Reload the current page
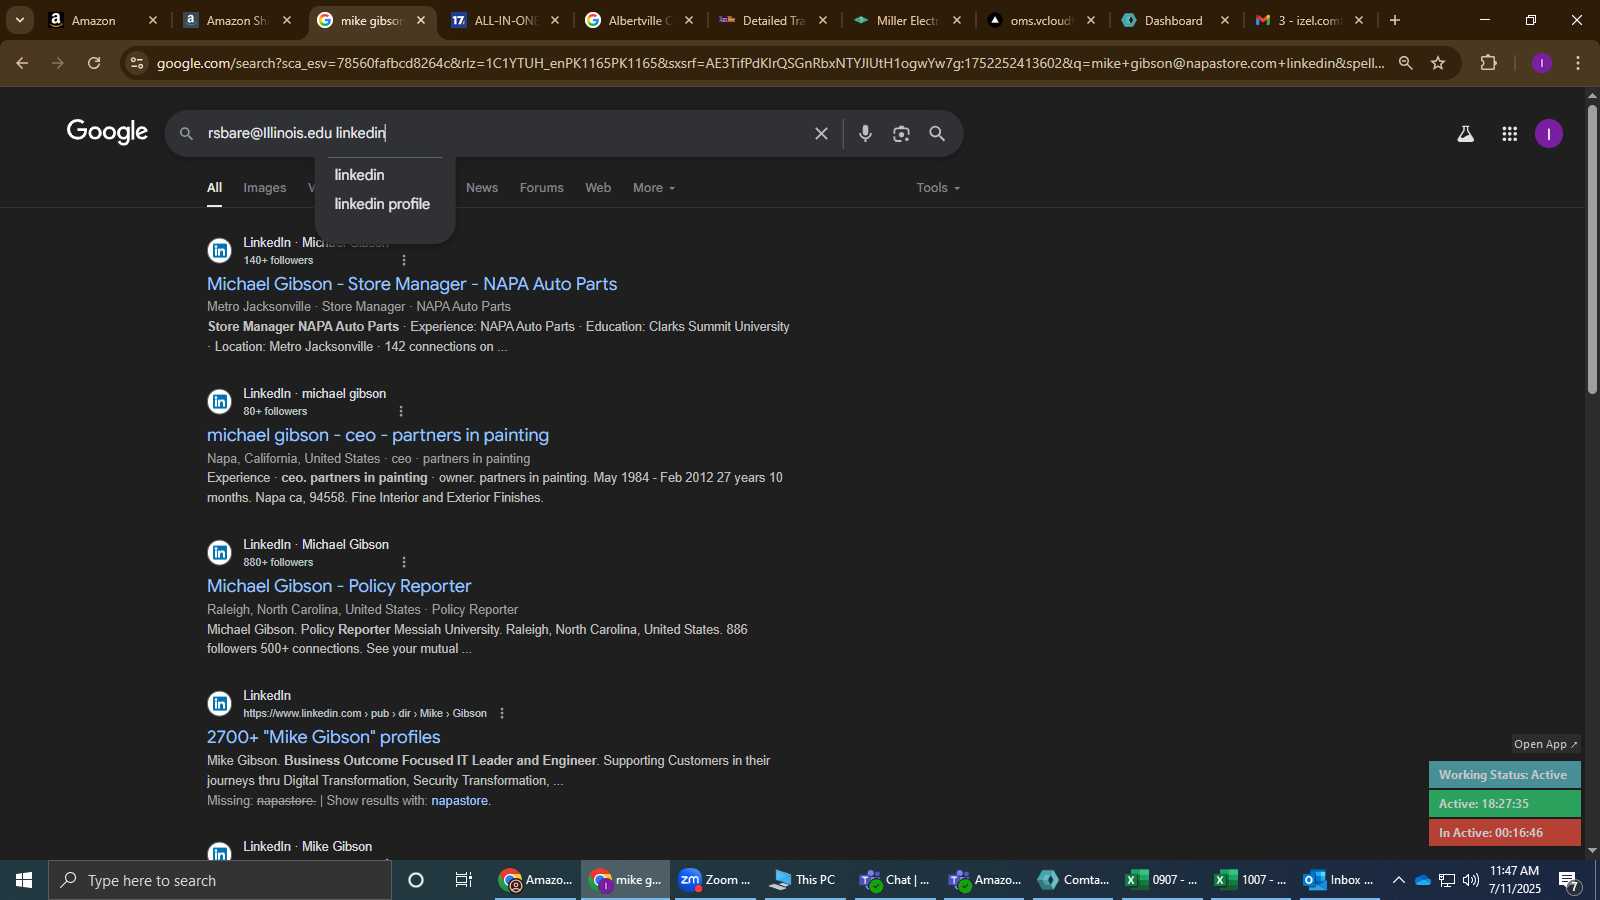1600x900 pixels. (94, 63)
